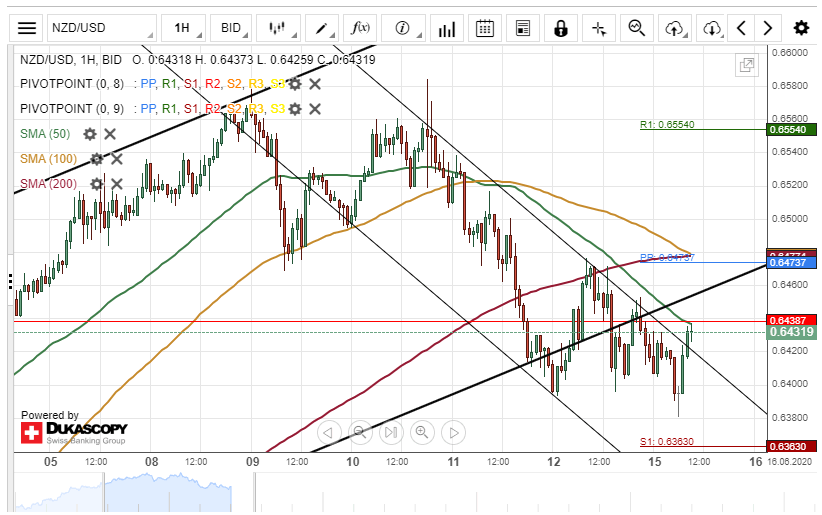Open SMA (100) settings gear
Image resolution: width=822 pixels, height=515 pixels.
(97, 159)
